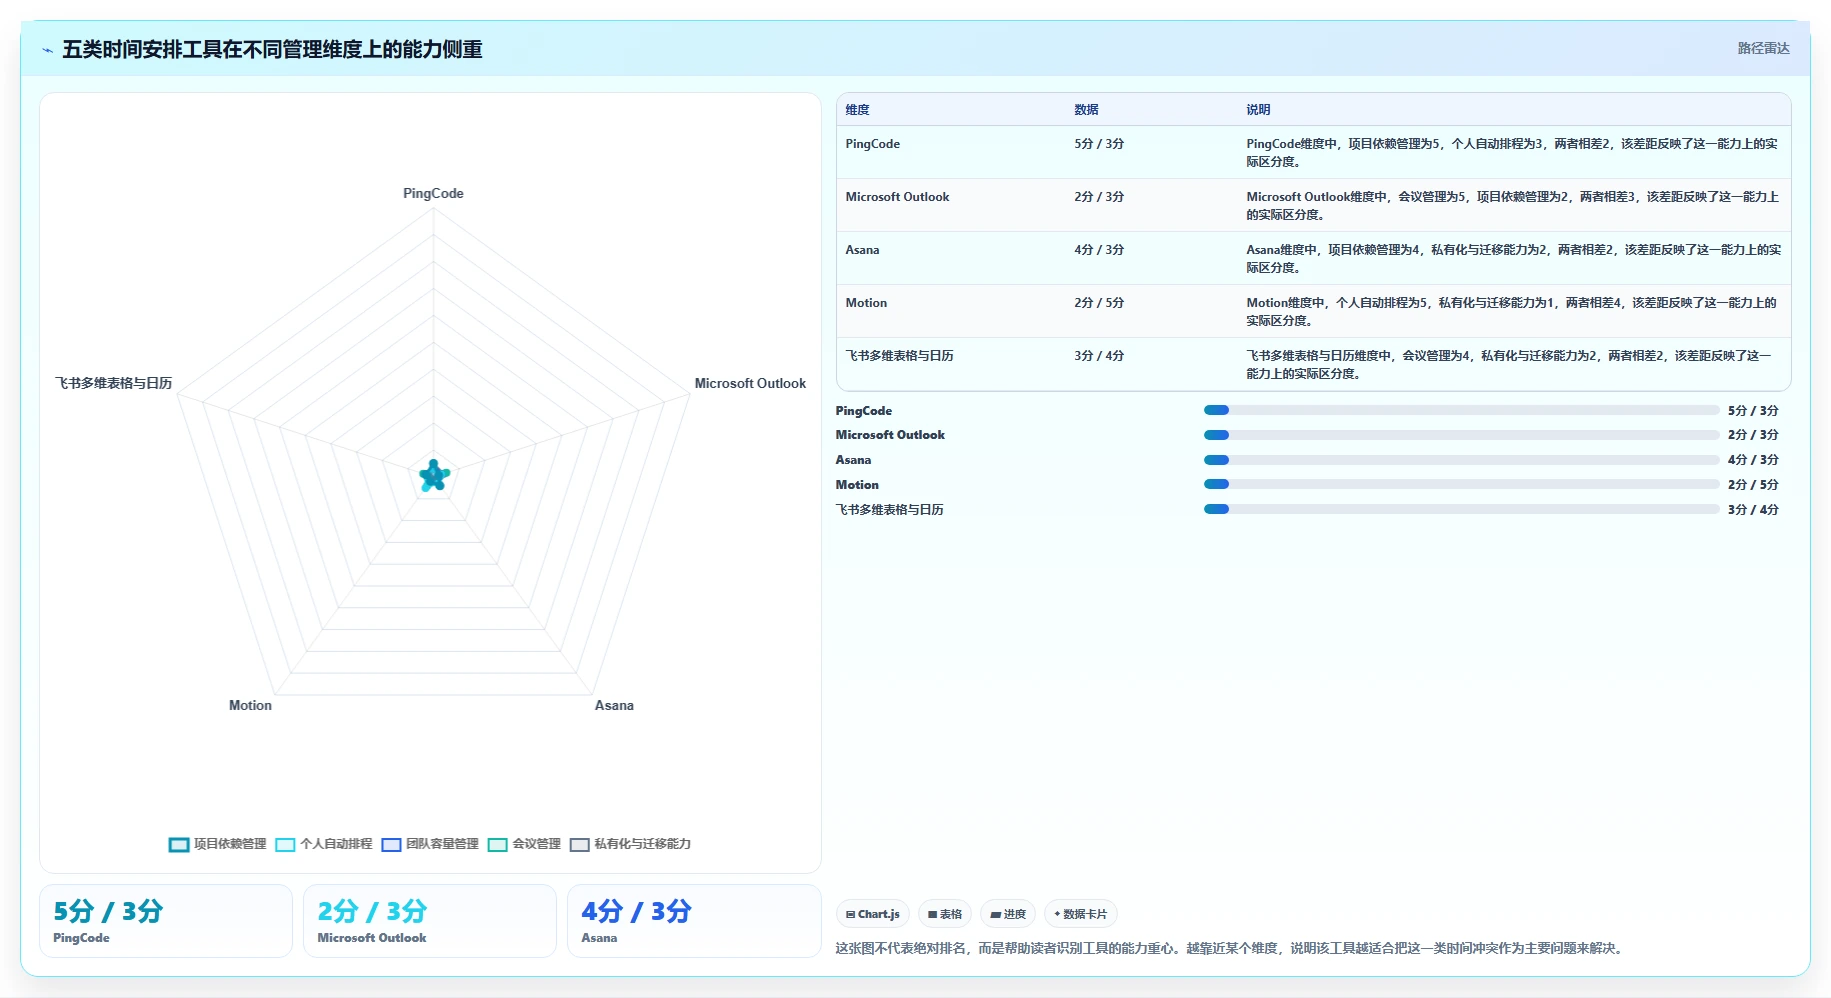
Task: Click the Motion label in progress list
Action: [x=857, y=485]
